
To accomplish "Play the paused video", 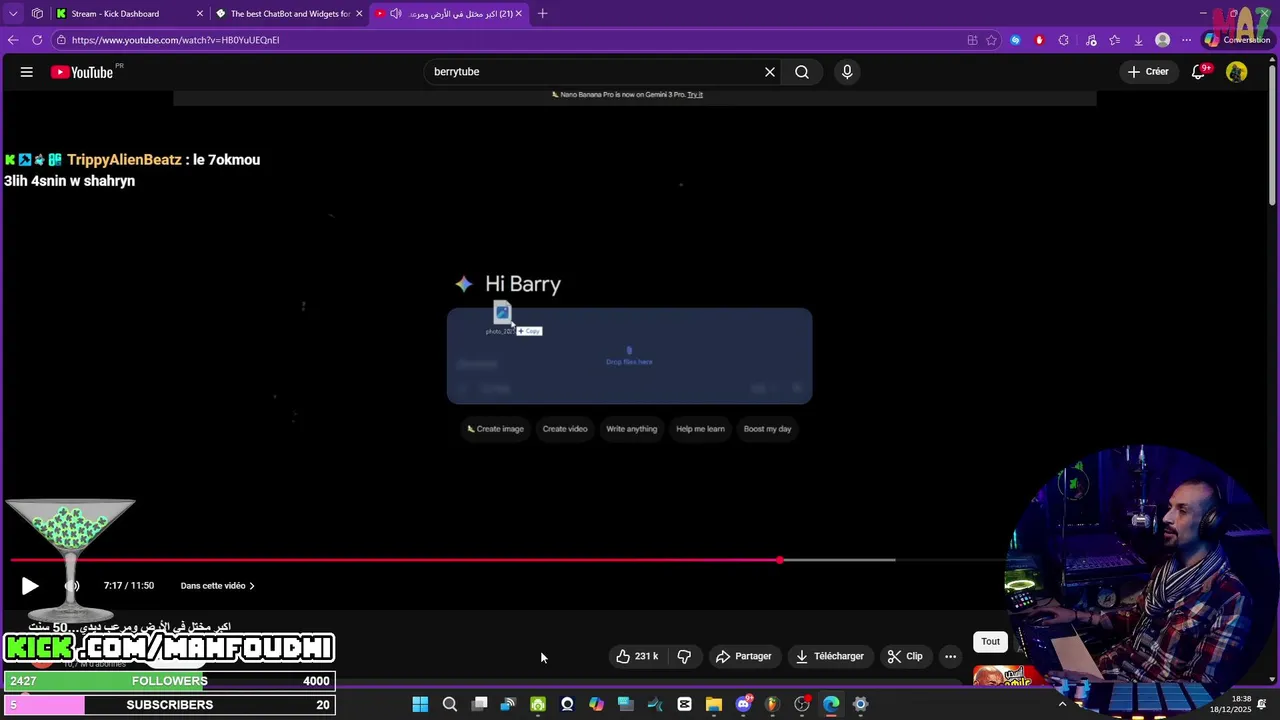I will [30, 586].
